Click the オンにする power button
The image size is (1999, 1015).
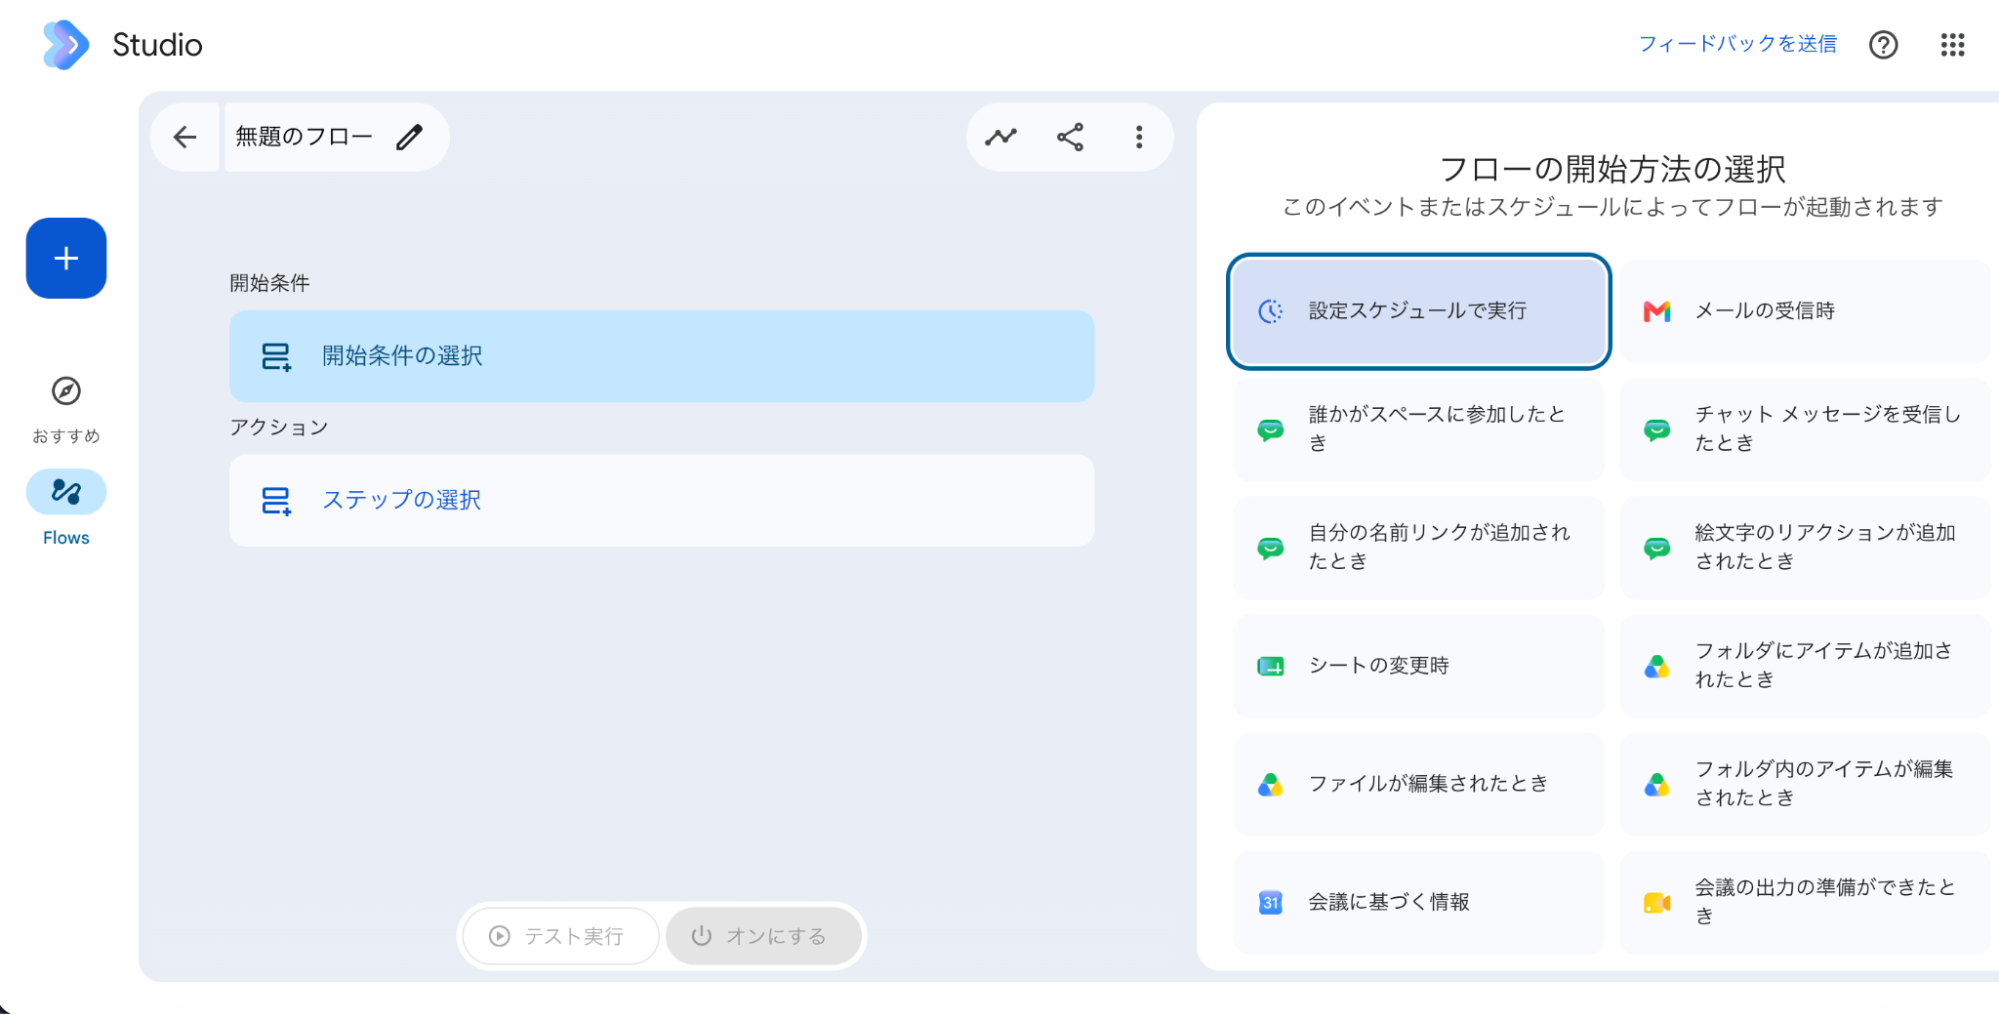[x=764, y=936]
